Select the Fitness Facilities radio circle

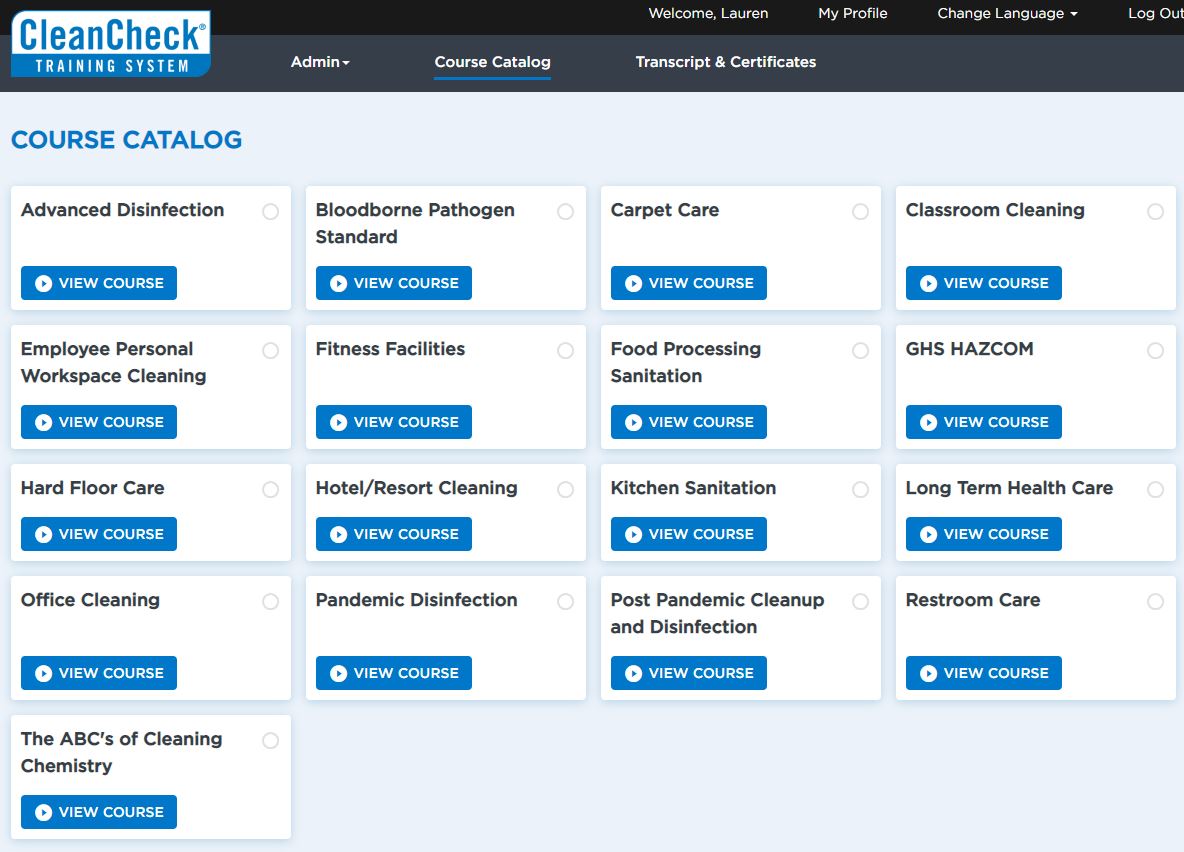(566, 350)
